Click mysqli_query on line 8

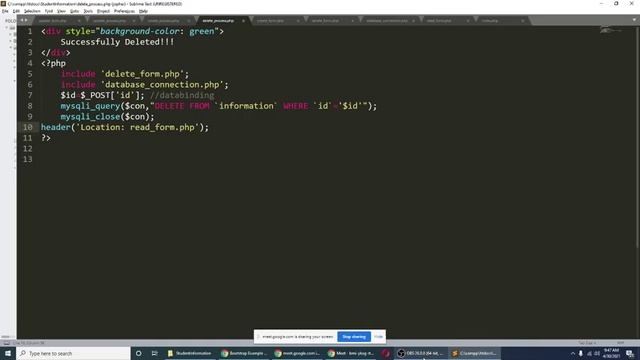[x=90, y=106]
